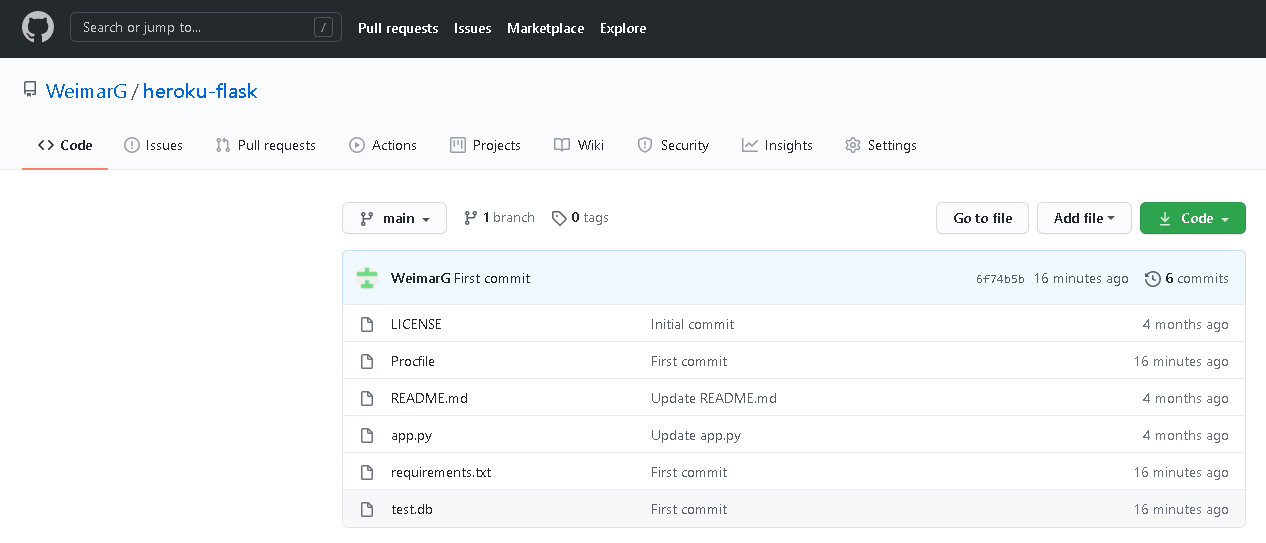Open the Add file dropdown
Image resolution: width=1266 pixels, height=543 pixels.
(1084, 218)
